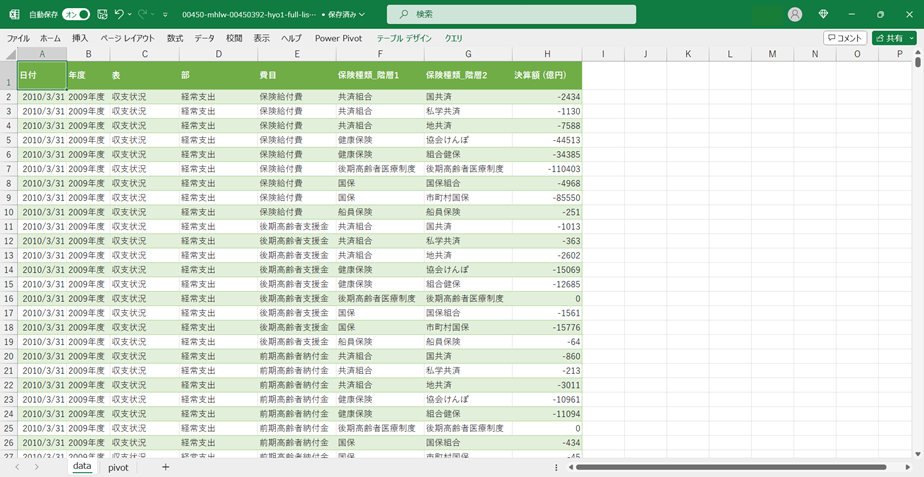Click next sheet navigation arrow
The image size is (924, 477).
coord(37,467)
